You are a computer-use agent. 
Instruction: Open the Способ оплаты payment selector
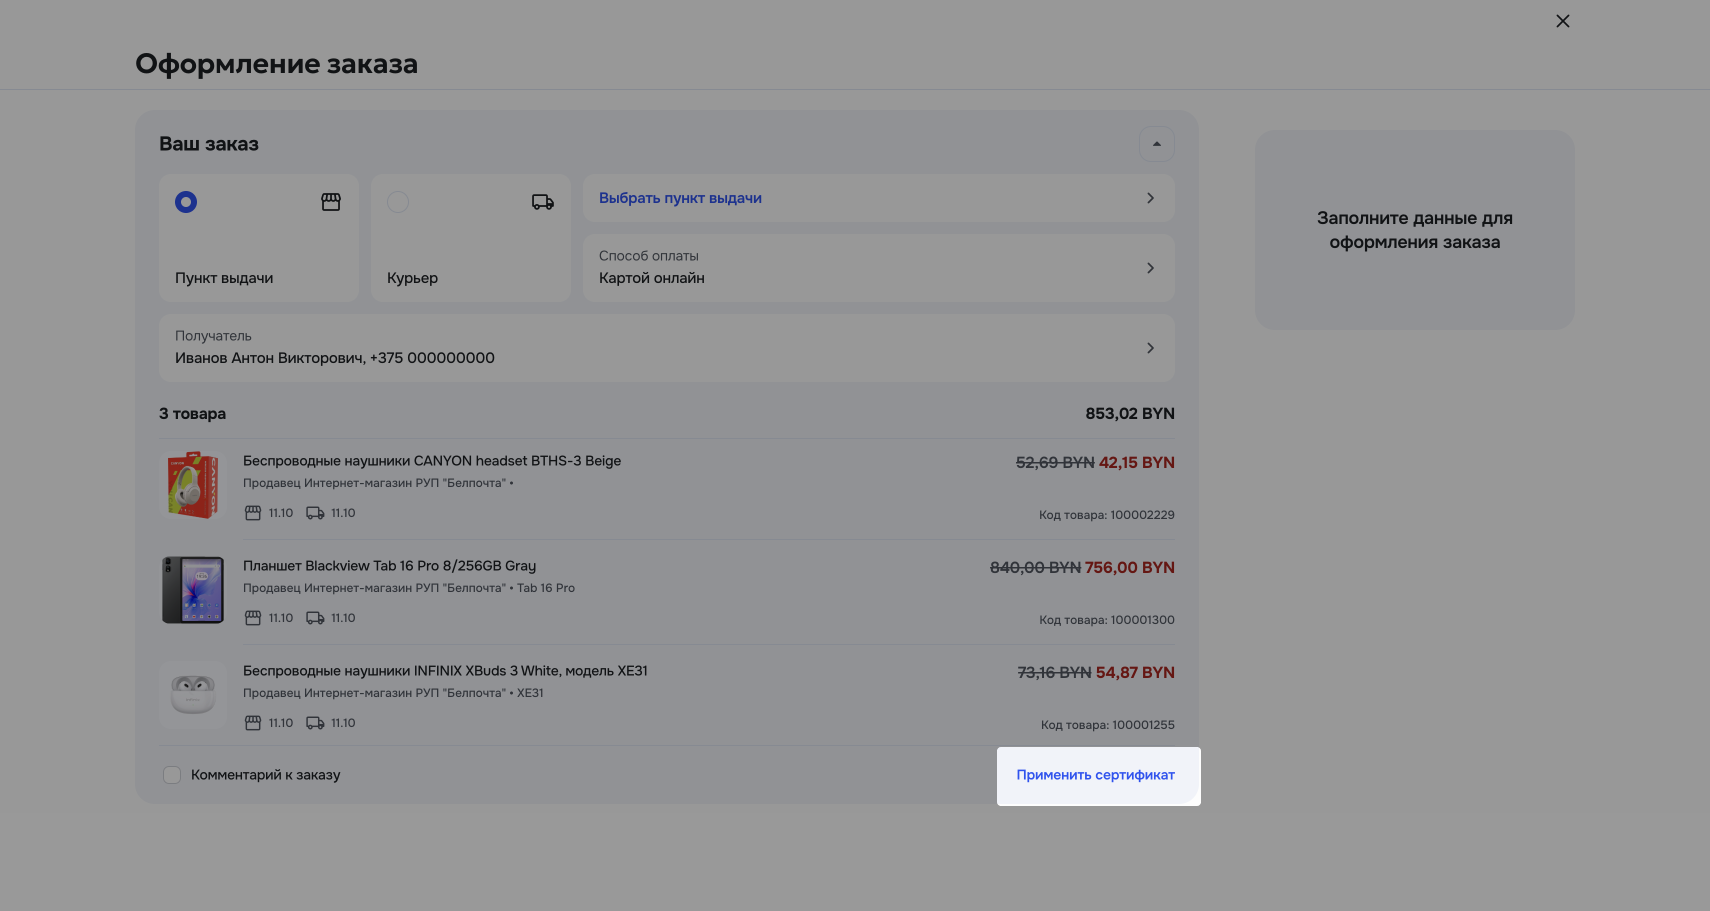click(x=878, y=268)
